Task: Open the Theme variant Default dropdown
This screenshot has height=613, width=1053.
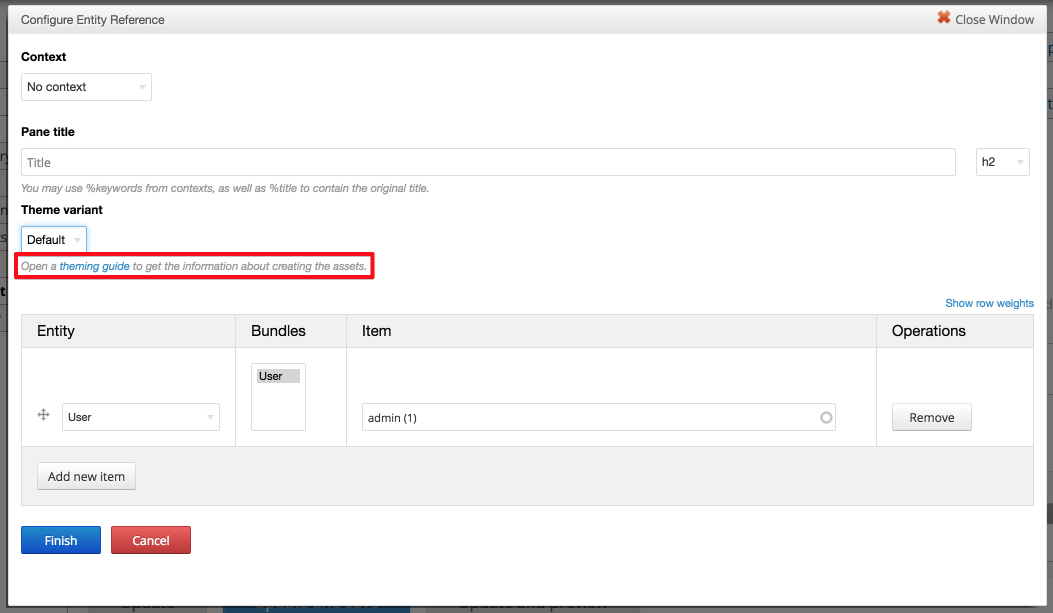Action: point(53,239)
